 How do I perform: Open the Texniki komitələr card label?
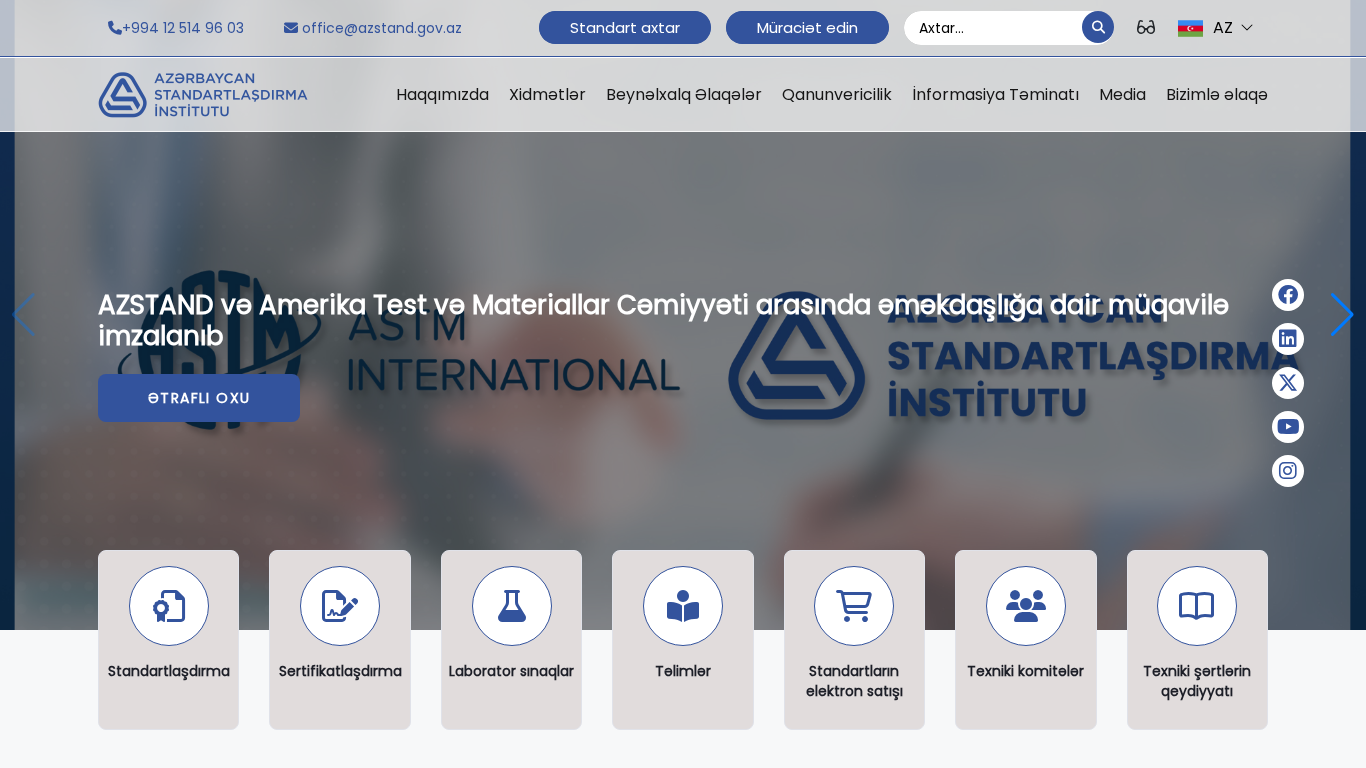1026,671
